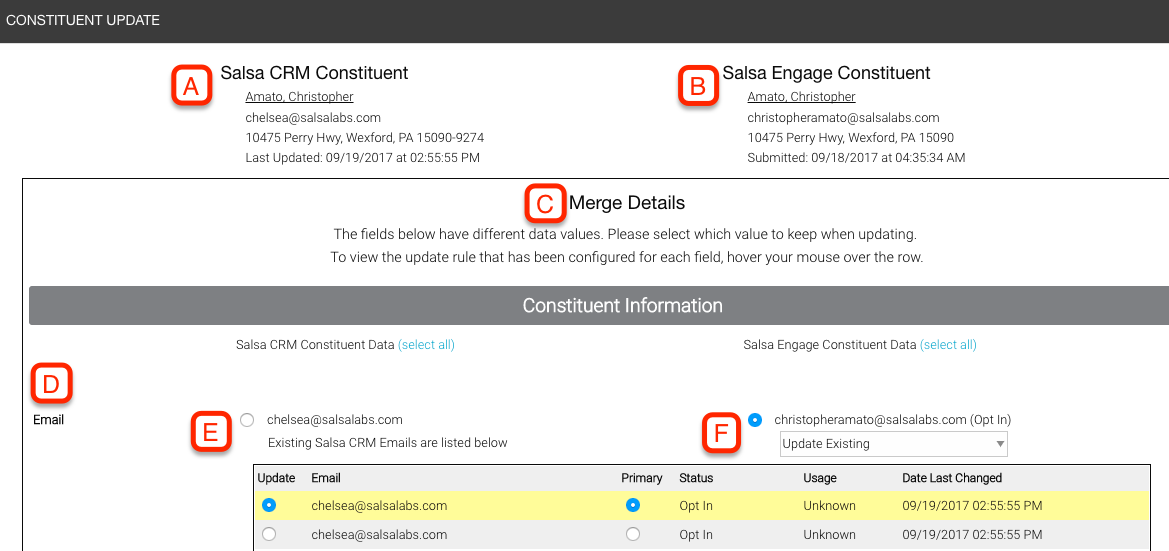
Task: Click chelsea@salsalabs.com in the highlighted yellow row
Action: point(379,506)
